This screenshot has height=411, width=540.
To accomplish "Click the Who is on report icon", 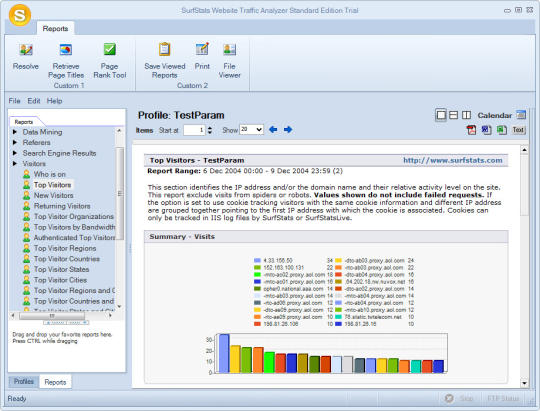I will [27, 174].
